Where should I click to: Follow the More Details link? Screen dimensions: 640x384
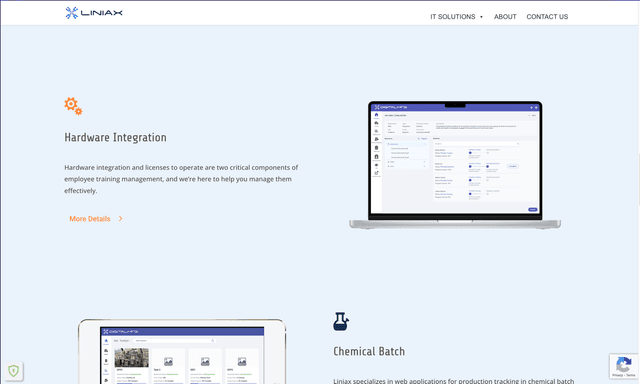[90, 219]
